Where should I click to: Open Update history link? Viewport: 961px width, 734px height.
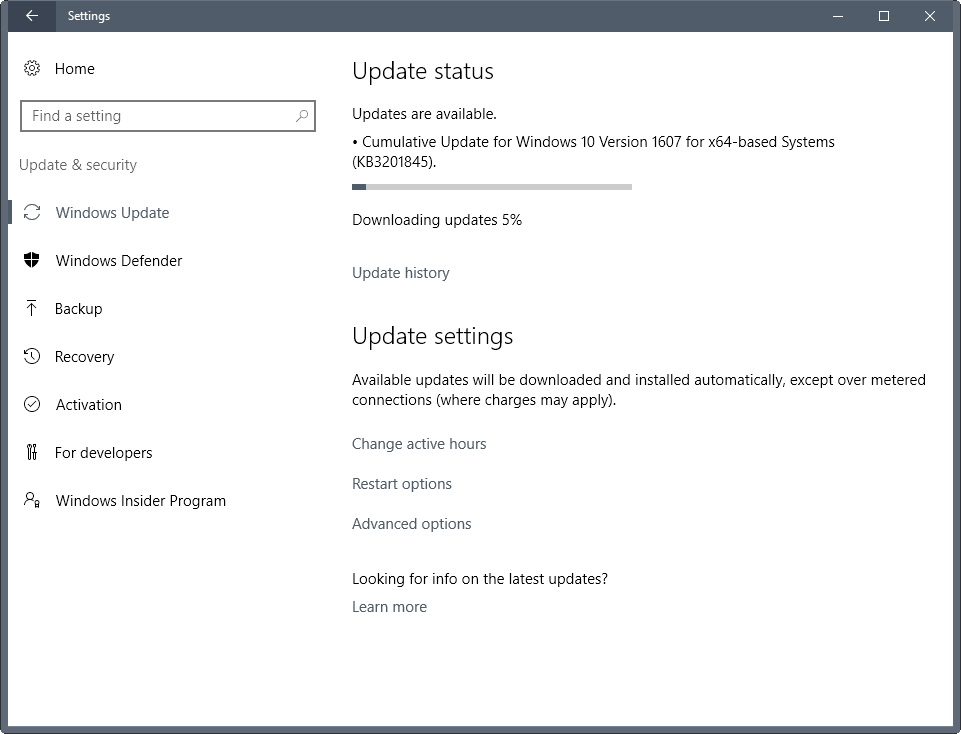click(x=401, y=273)
